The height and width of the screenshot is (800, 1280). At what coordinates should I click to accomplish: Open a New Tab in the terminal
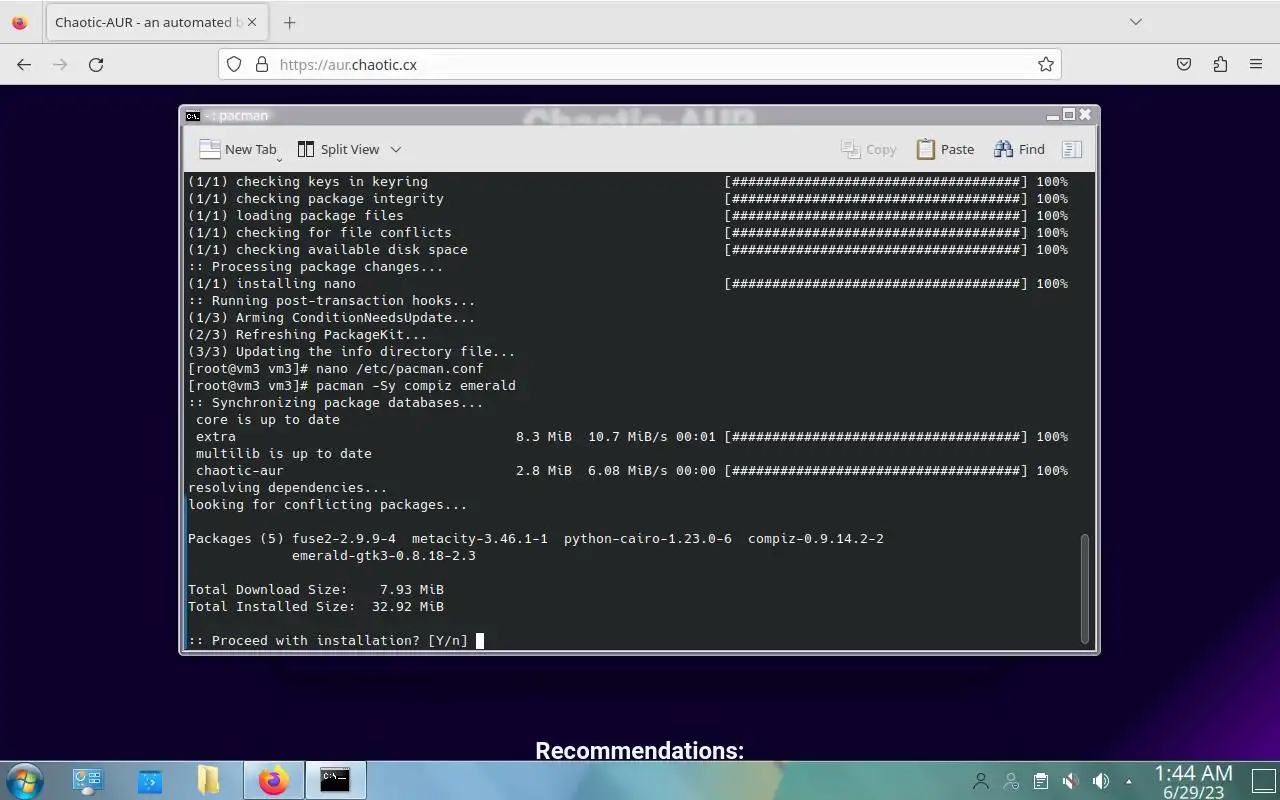coord(237,149)
